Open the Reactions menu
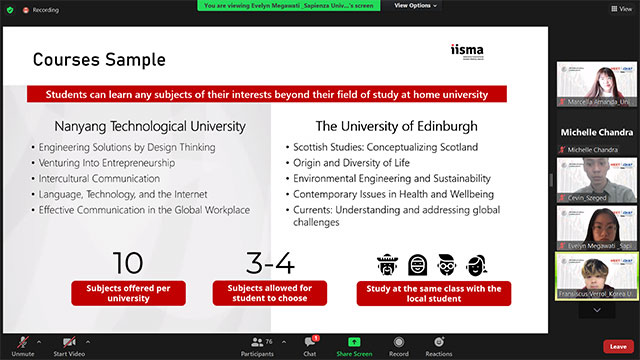This screenshot has height=360, width=640. [439, 346]
